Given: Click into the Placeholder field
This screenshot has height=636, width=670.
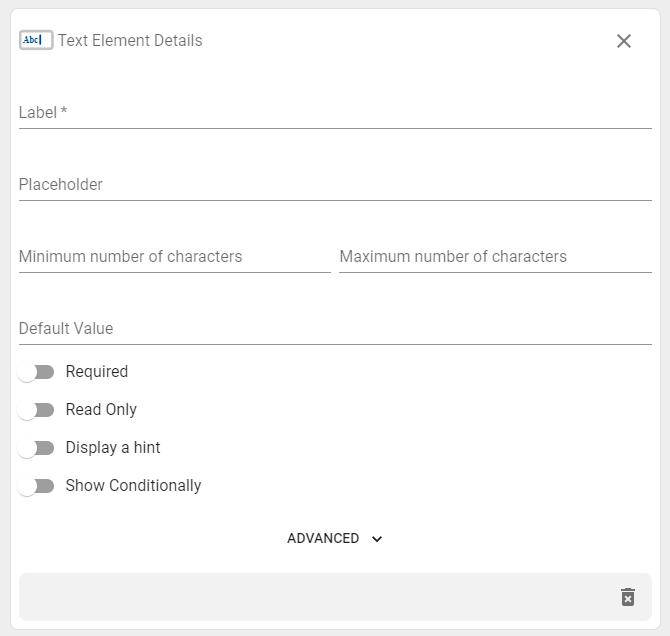Looking at the screenshot, I should [x=335, y=185].
